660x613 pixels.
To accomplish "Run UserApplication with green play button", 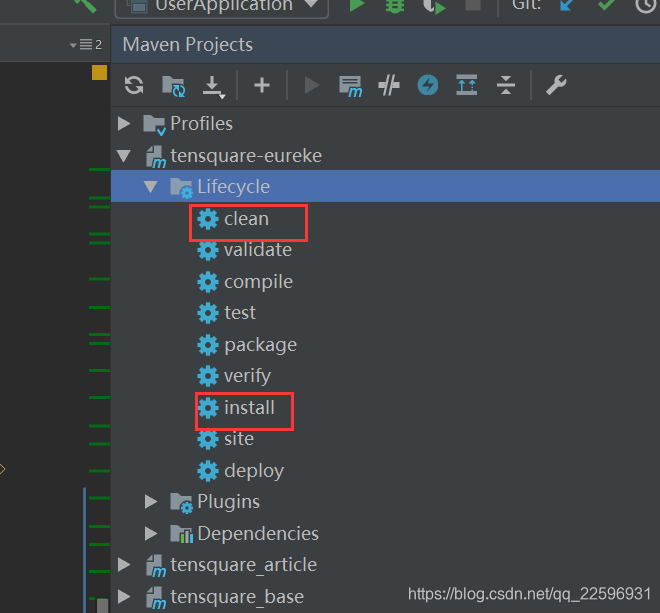I will coord(357,5).
